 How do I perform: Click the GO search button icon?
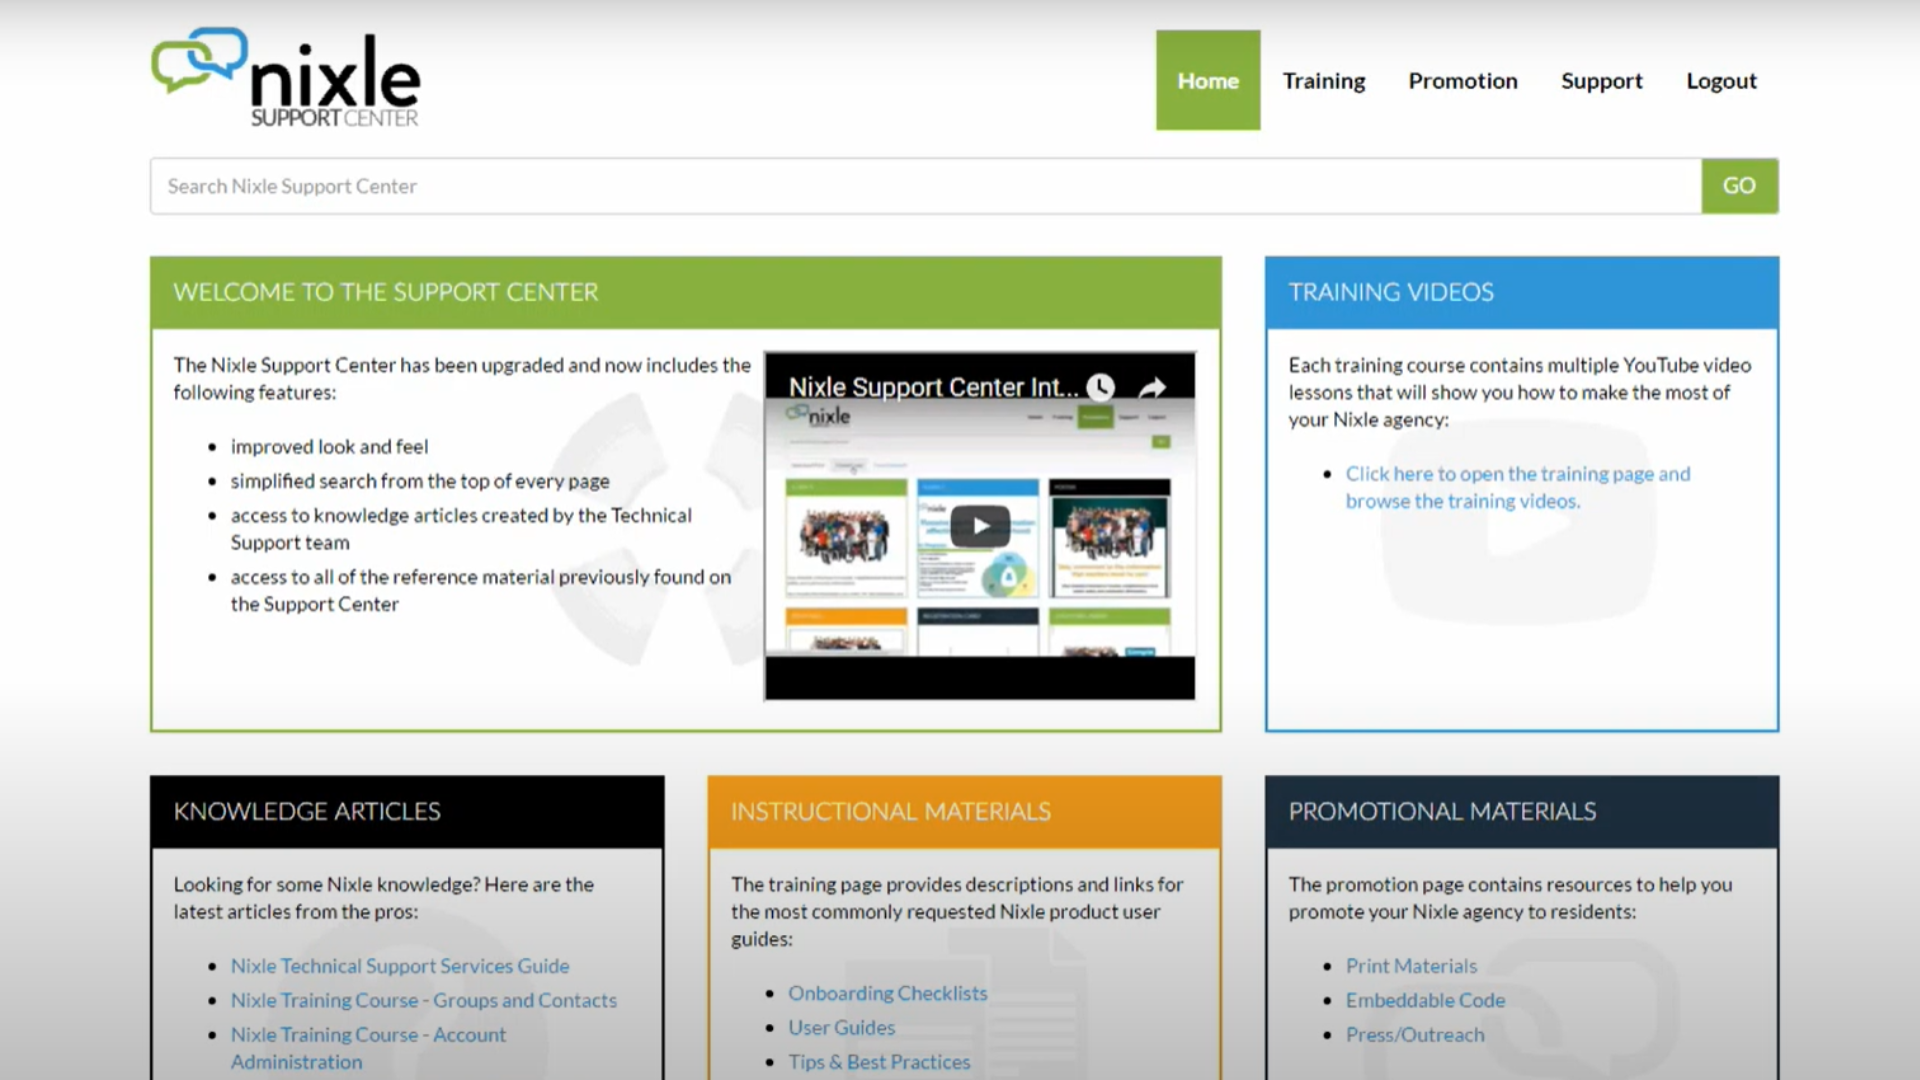point(1738,185)
